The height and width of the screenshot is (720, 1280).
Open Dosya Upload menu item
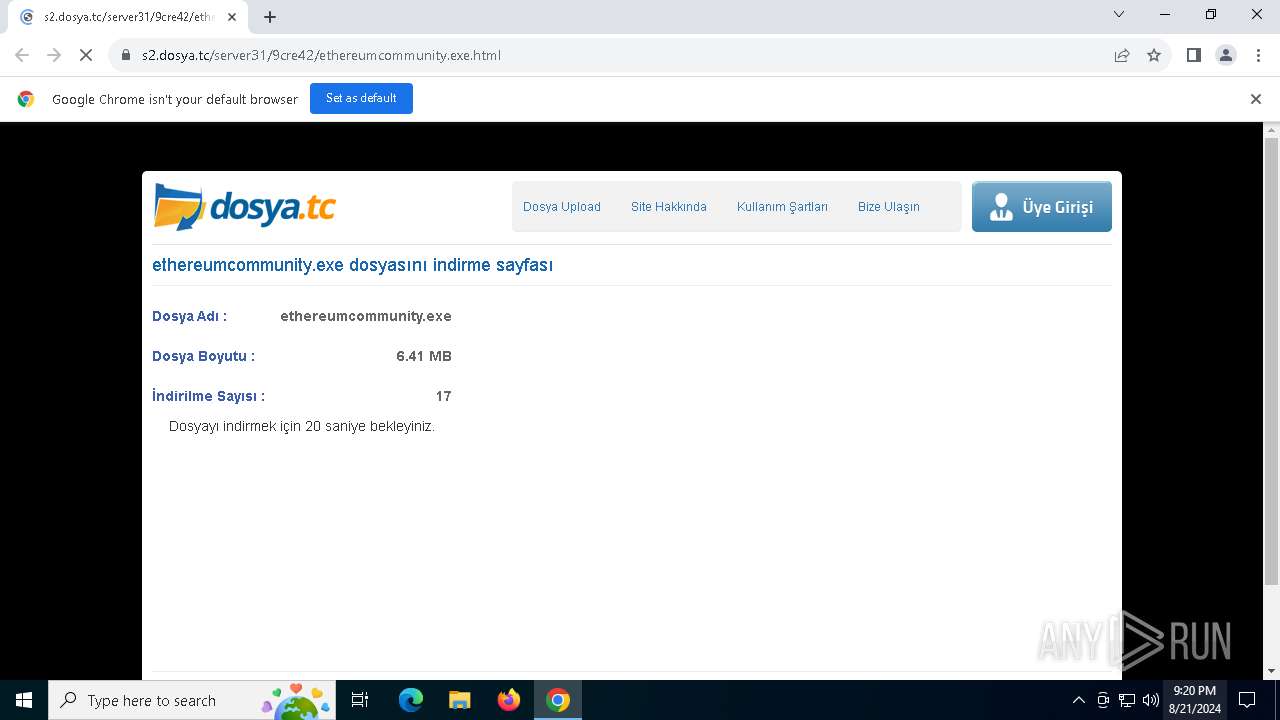(562, 207)
